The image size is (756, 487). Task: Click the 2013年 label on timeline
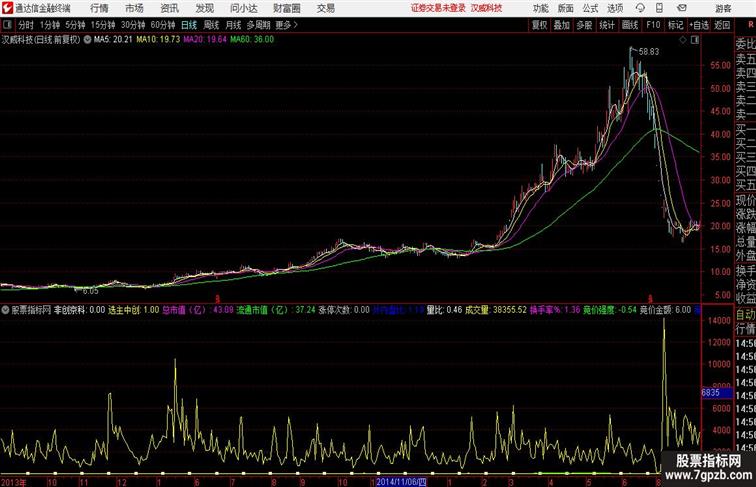coord(14,482)
